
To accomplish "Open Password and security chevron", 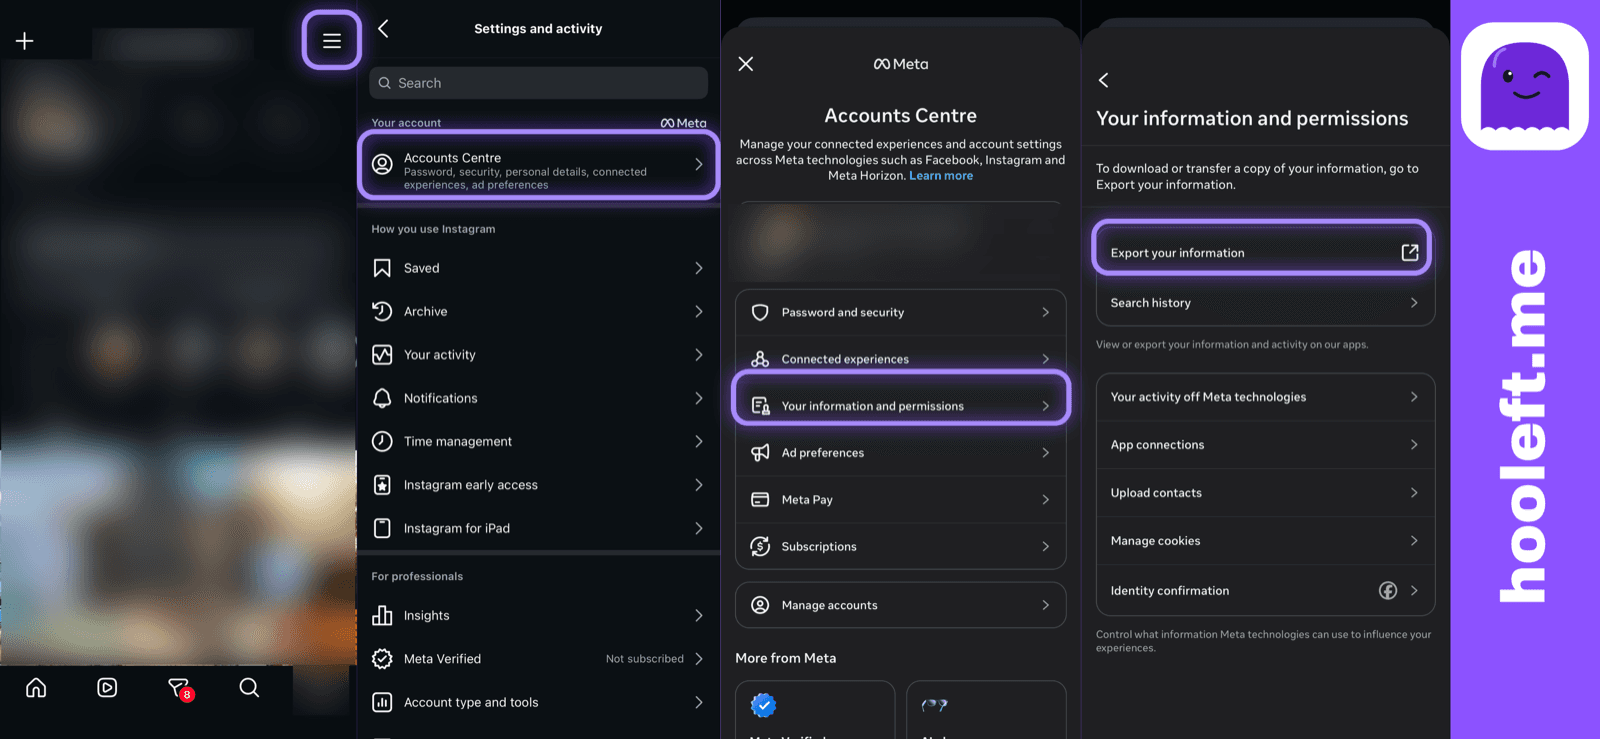I will coord(1046,312).
